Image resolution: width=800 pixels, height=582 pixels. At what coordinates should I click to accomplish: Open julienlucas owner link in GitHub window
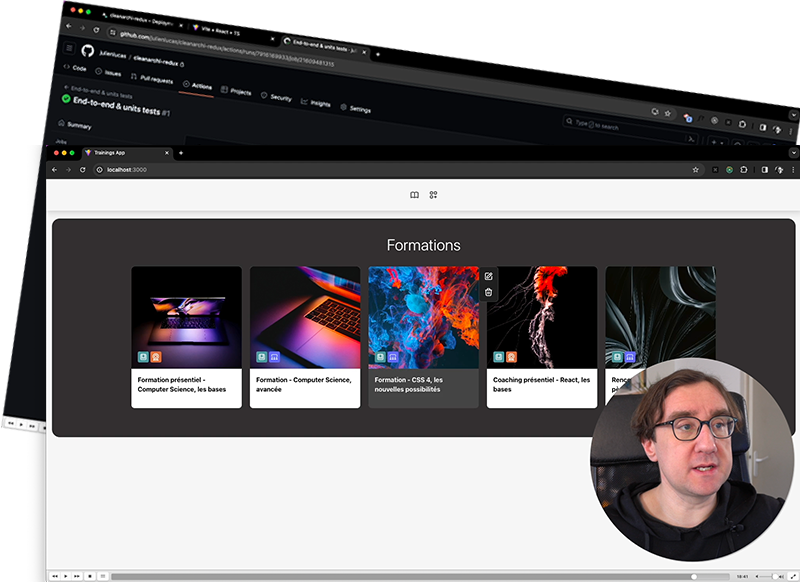(x=112, y=54)
